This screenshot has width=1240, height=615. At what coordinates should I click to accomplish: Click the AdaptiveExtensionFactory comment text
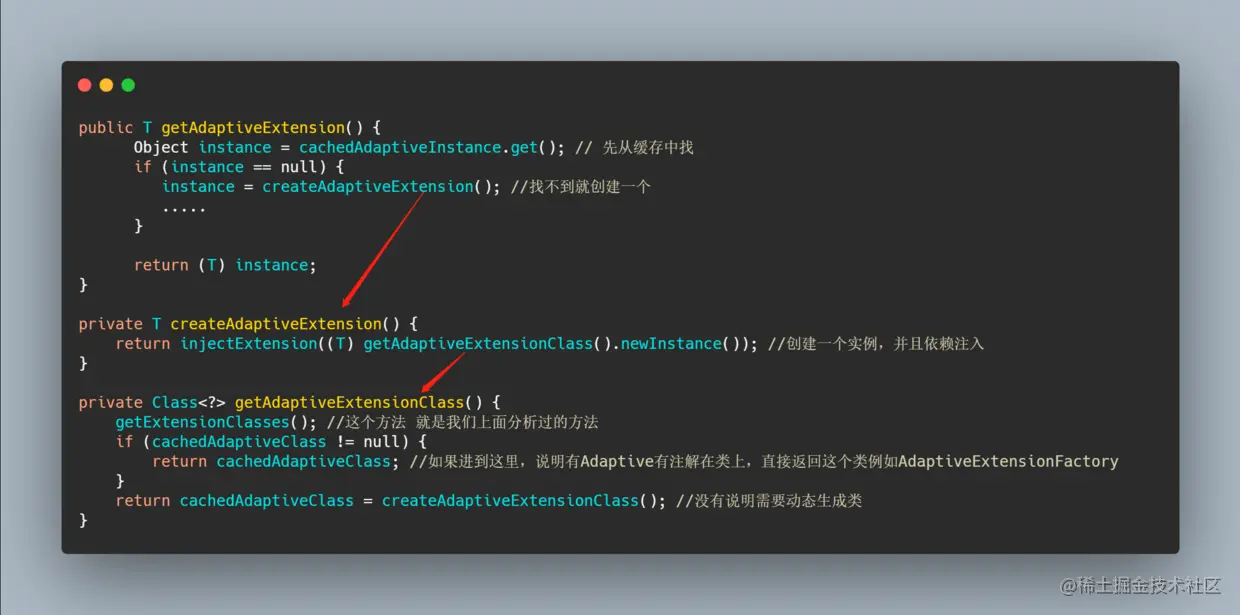tap(1008, 462)
